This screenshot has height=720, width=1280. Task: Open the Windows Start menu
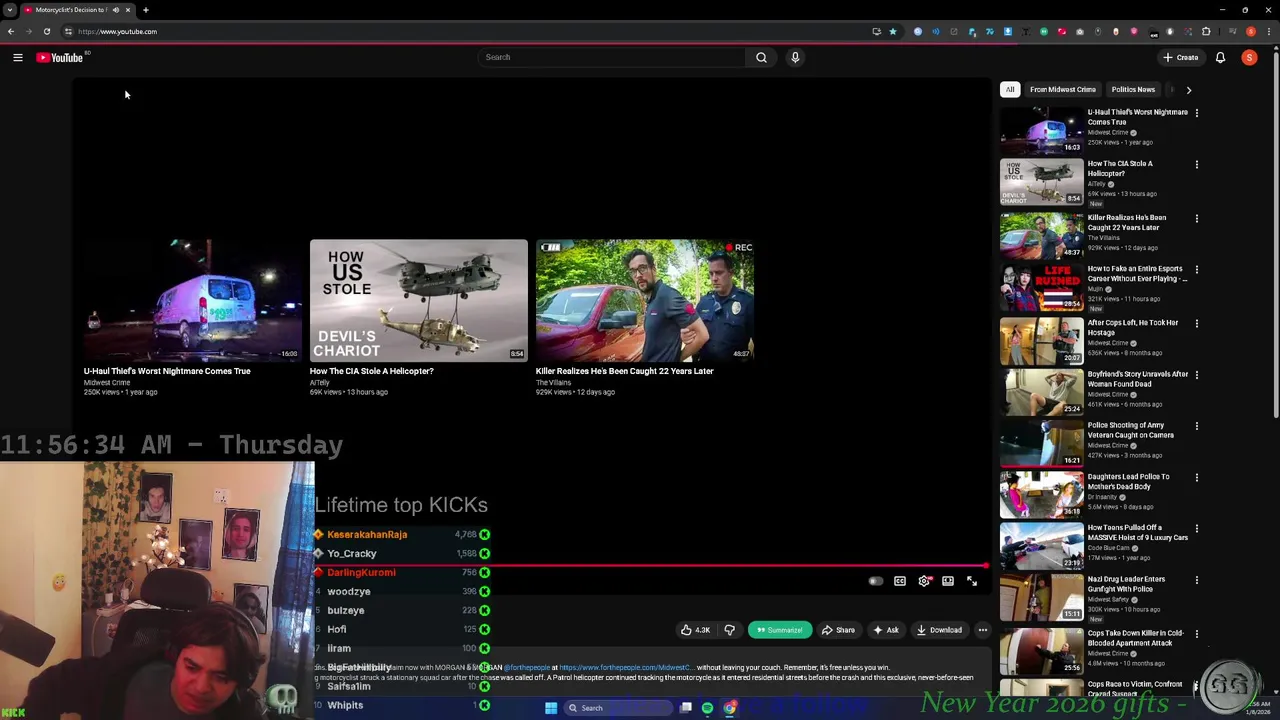(550, 708)
